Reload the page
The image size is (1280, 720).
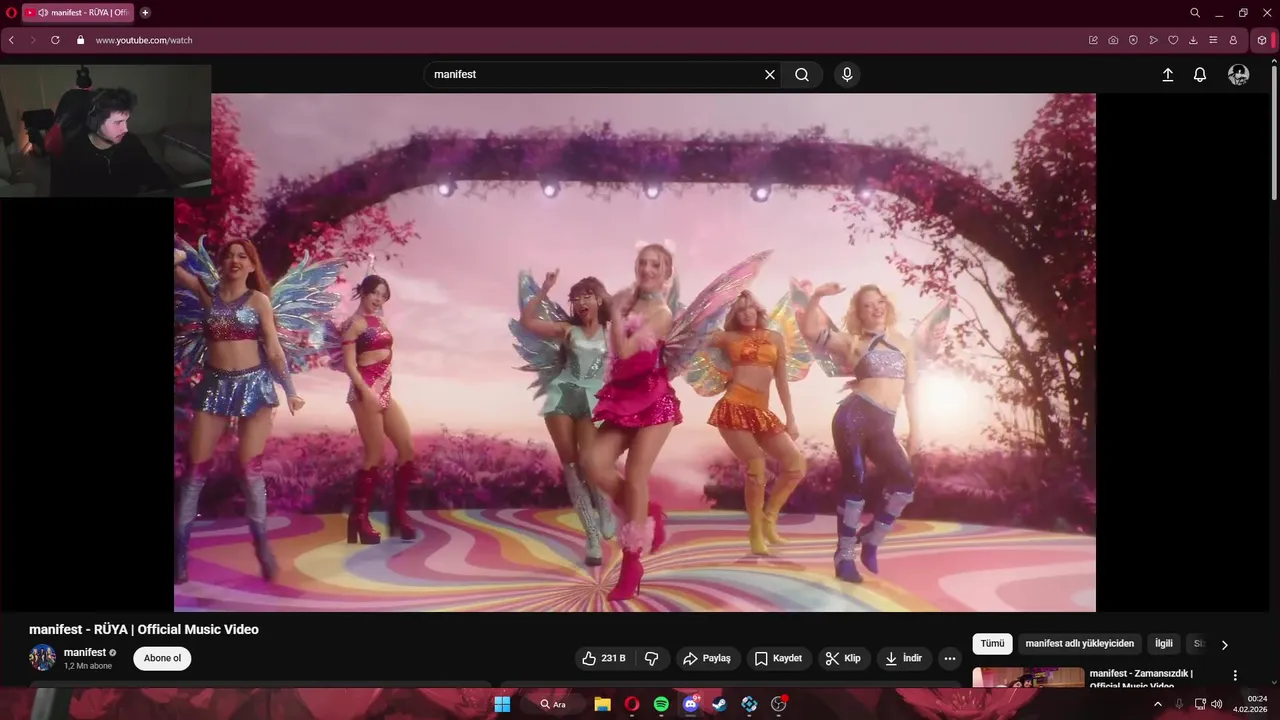pyautogui.click(x=55, y=40)
